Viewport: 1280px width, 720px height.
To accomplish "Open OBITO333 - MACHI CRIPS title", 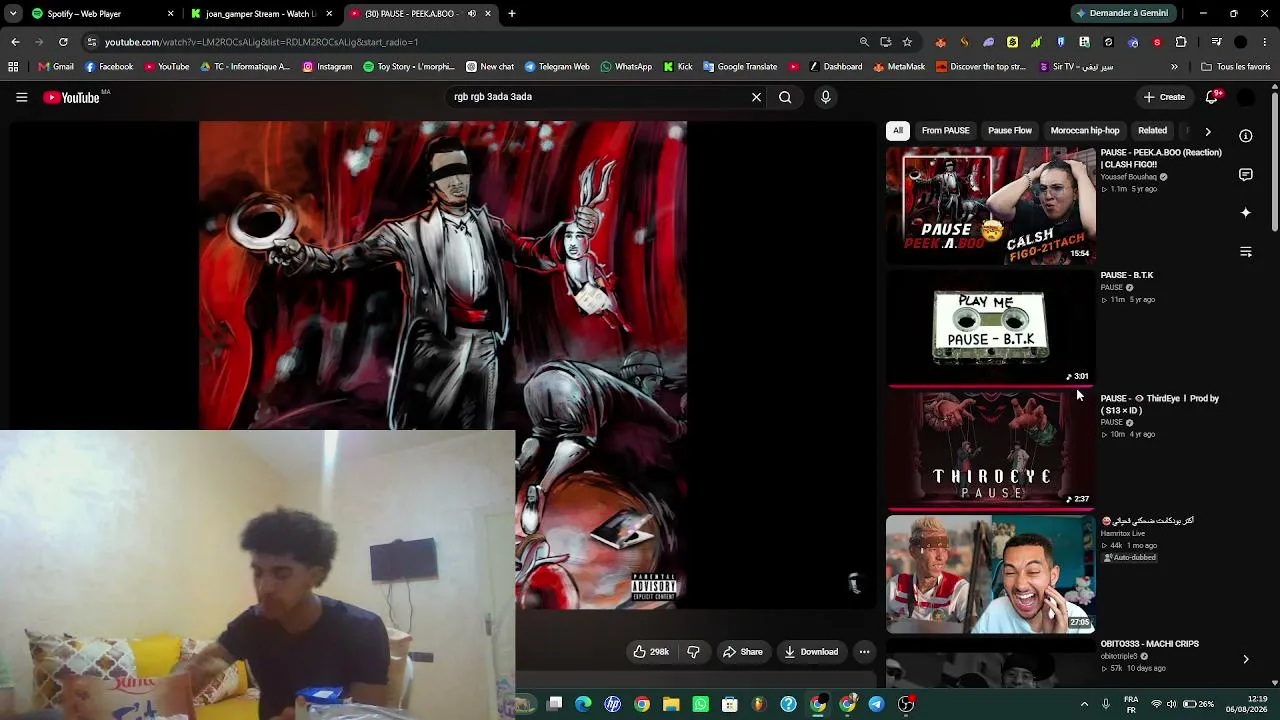I will (x=1150, y=644).
